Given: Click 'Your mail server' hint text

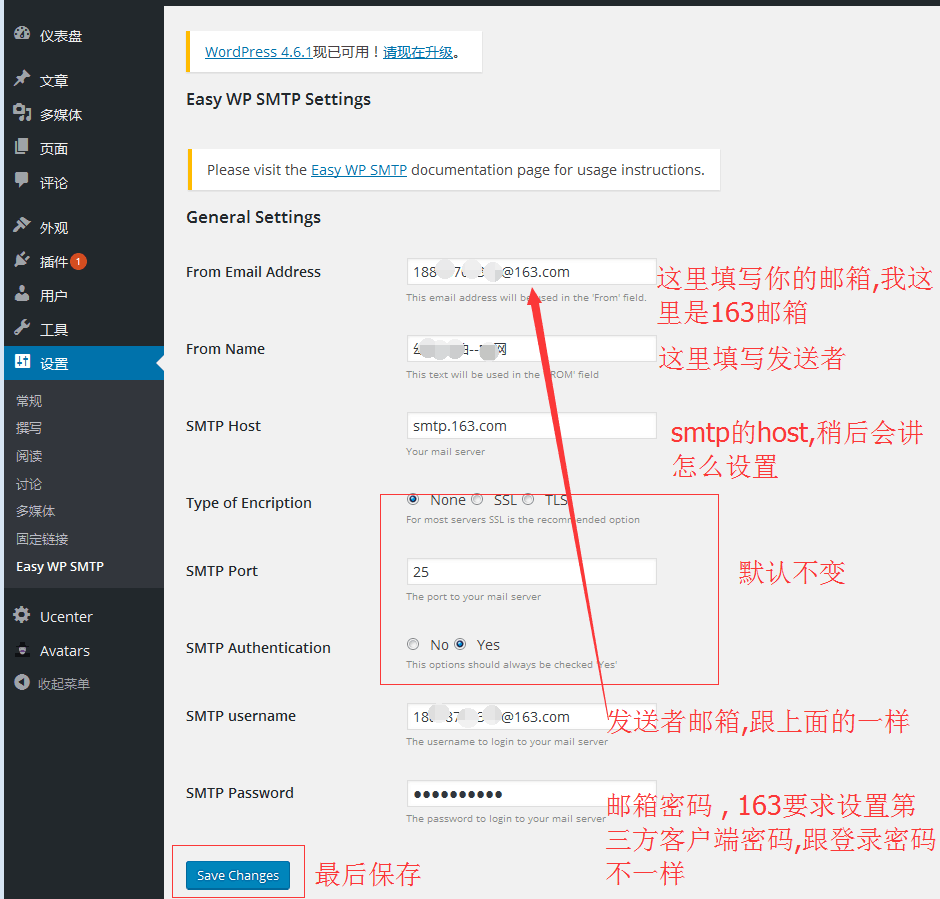Looking at the screenshot, I should (x=445, y=452).
